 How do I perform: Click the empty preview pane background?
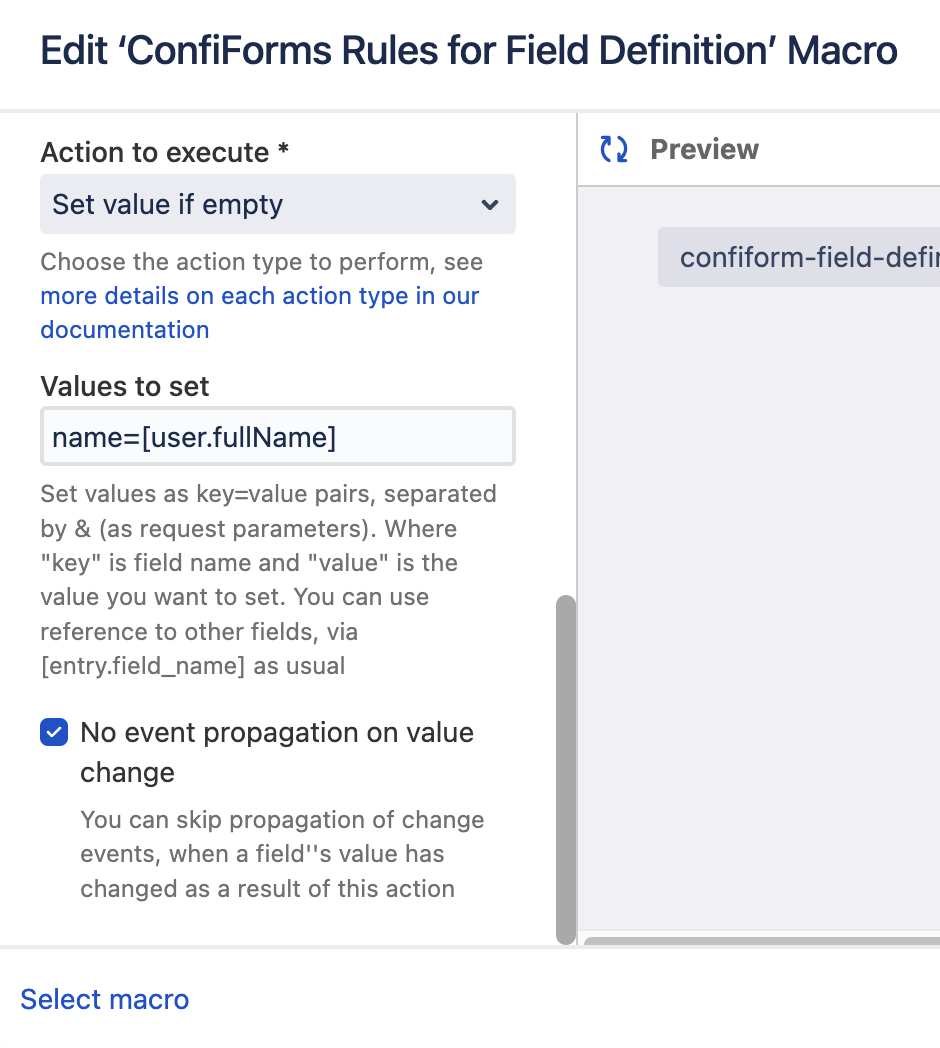[760, 600]
